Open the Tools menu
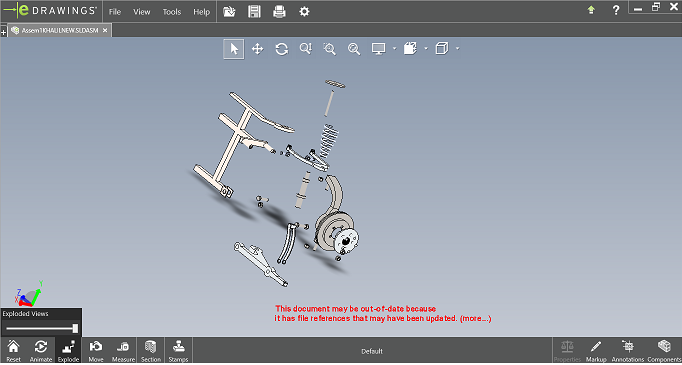Image resolution: width=682 pixels, height=365 pixels. (172, 12)
